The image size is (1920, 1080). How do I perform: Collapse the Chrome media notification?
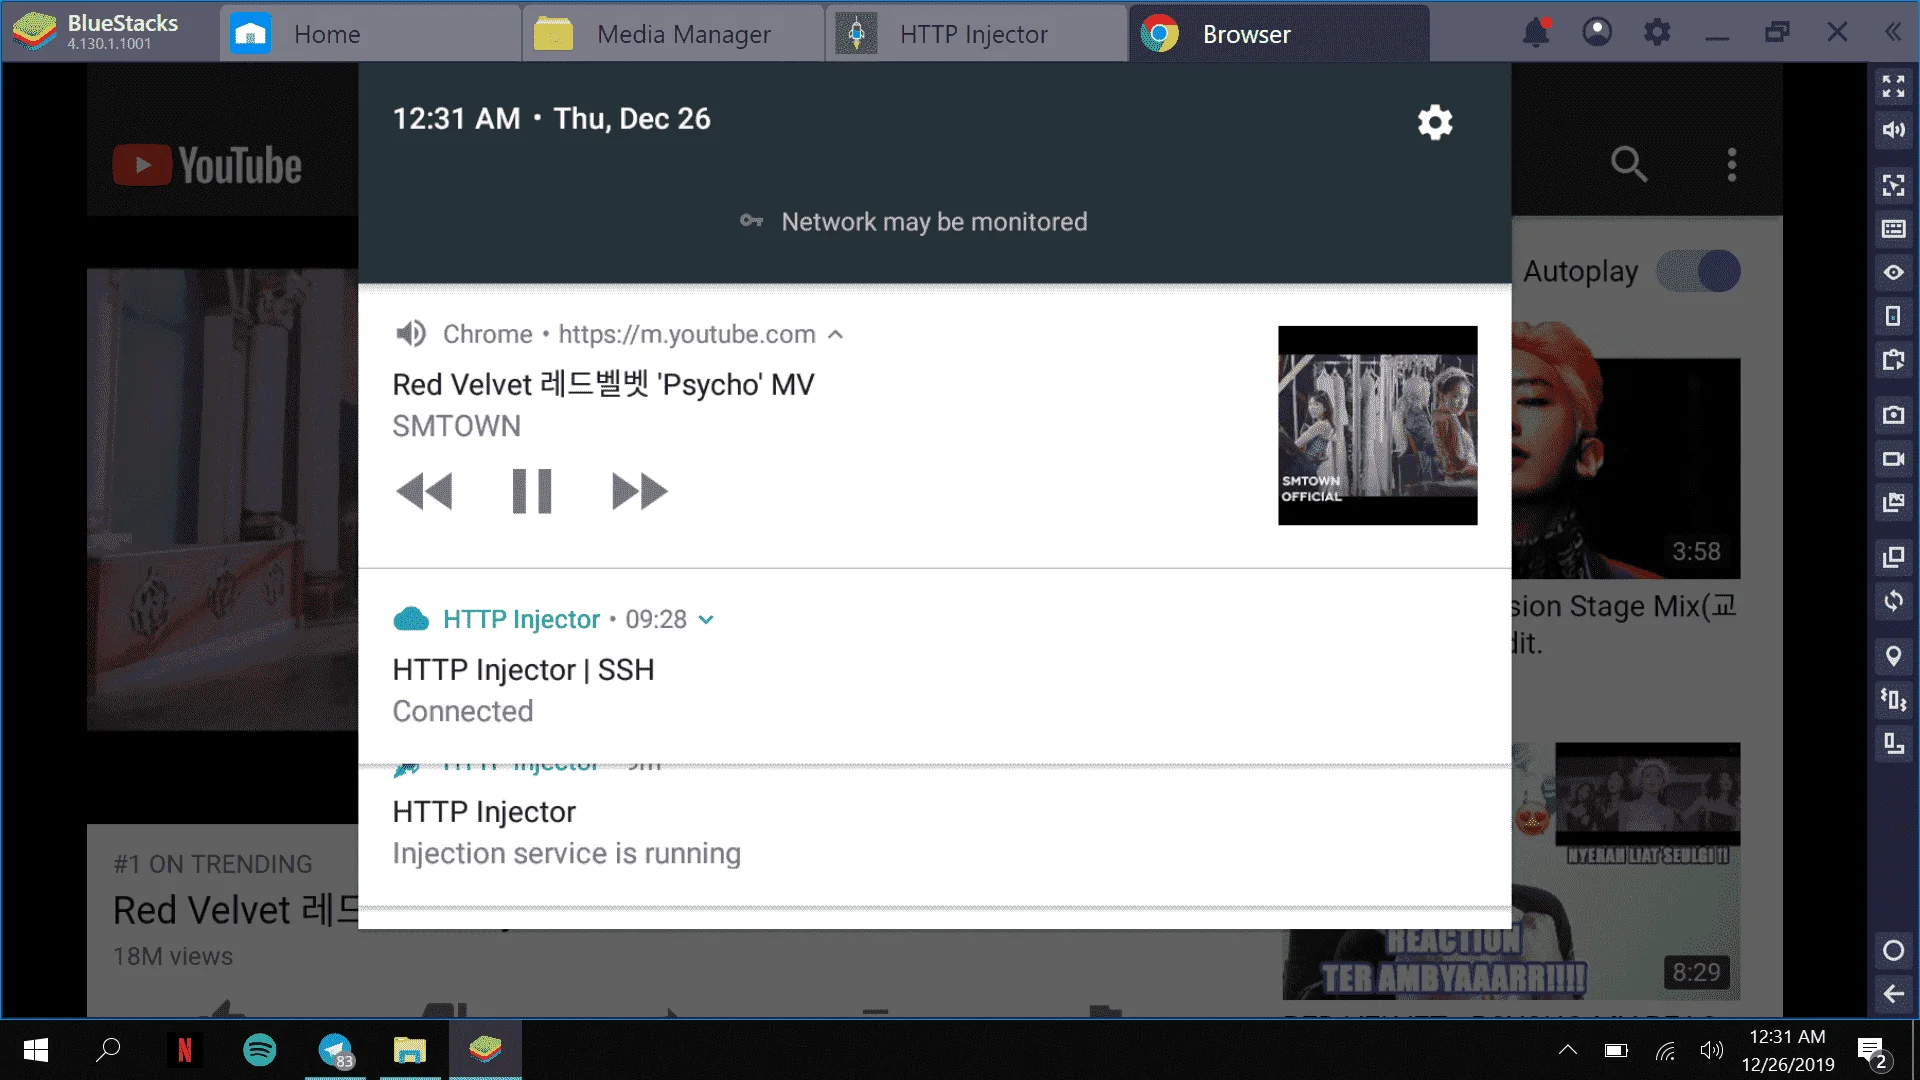point(836,335)
